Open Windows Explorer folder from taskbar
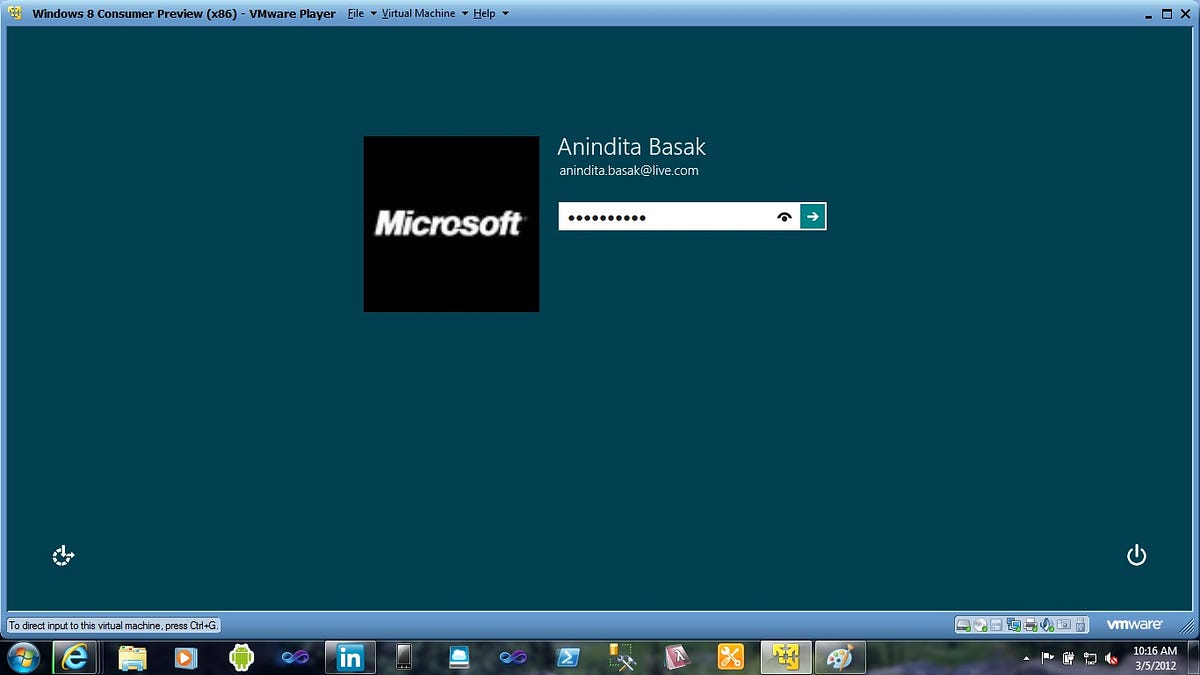This screenshot has height=675, width=1200. click(x=132, y=657)
